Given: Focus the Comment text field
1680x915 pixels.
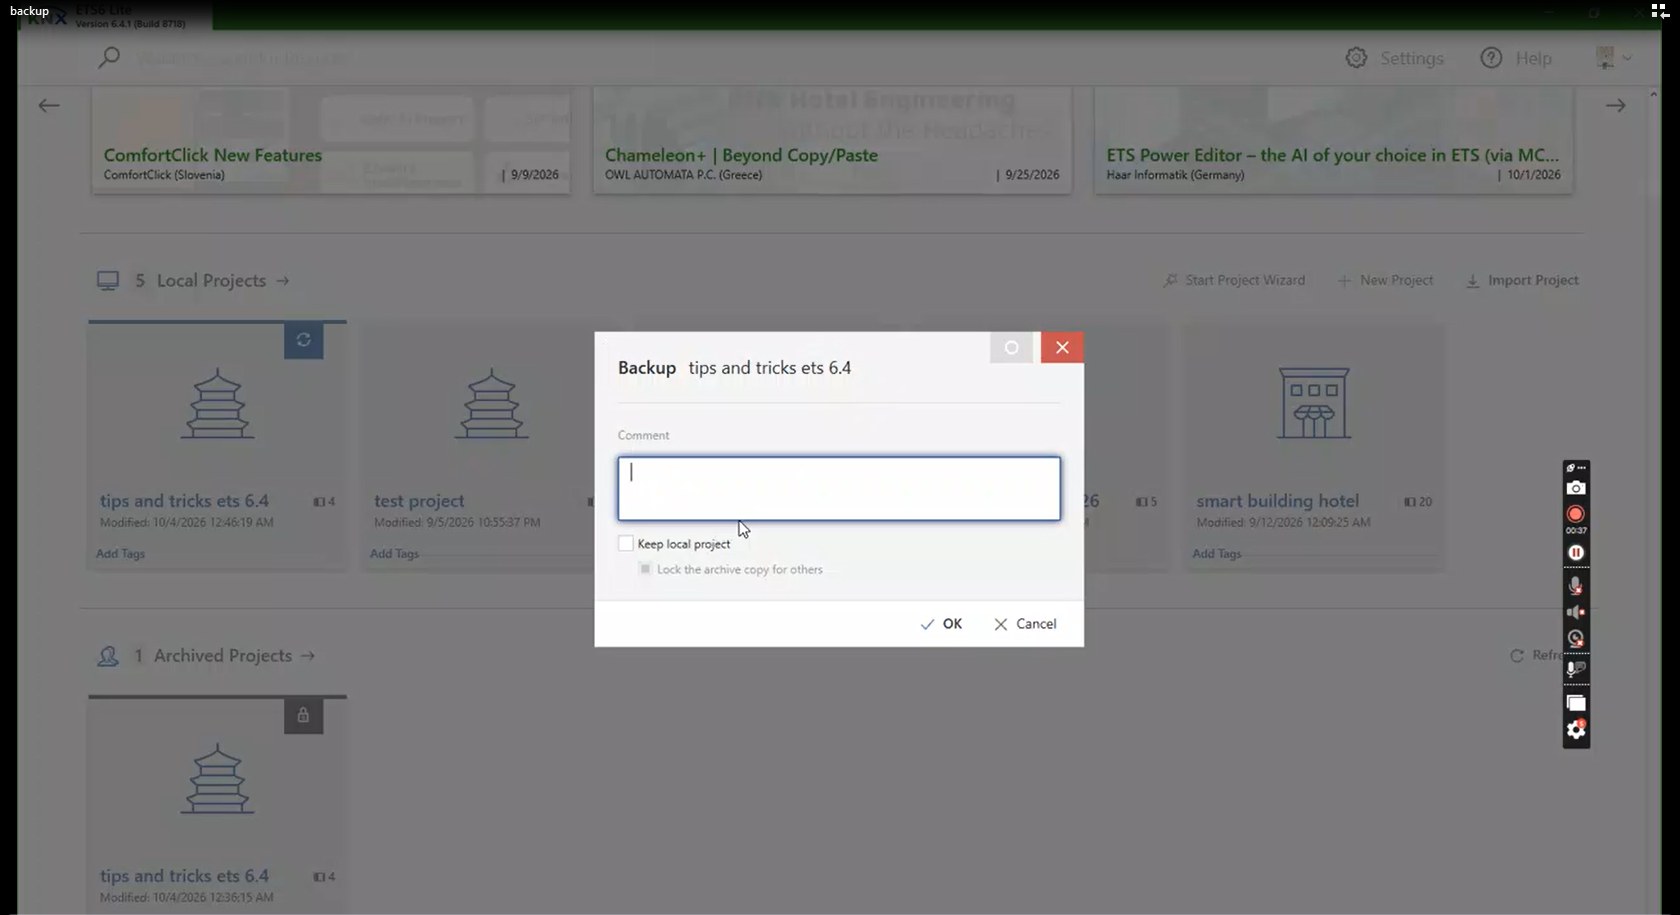Looking at the screenshot, I should coord(839,489).
